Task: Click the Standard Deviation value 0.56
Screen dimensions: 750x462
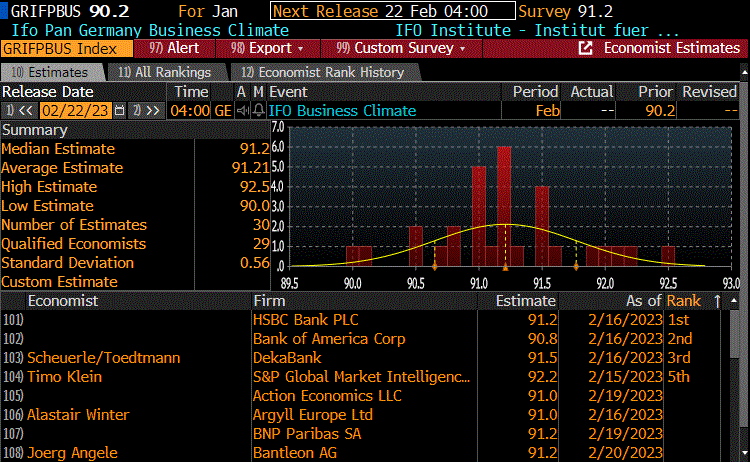Action: 254,263
